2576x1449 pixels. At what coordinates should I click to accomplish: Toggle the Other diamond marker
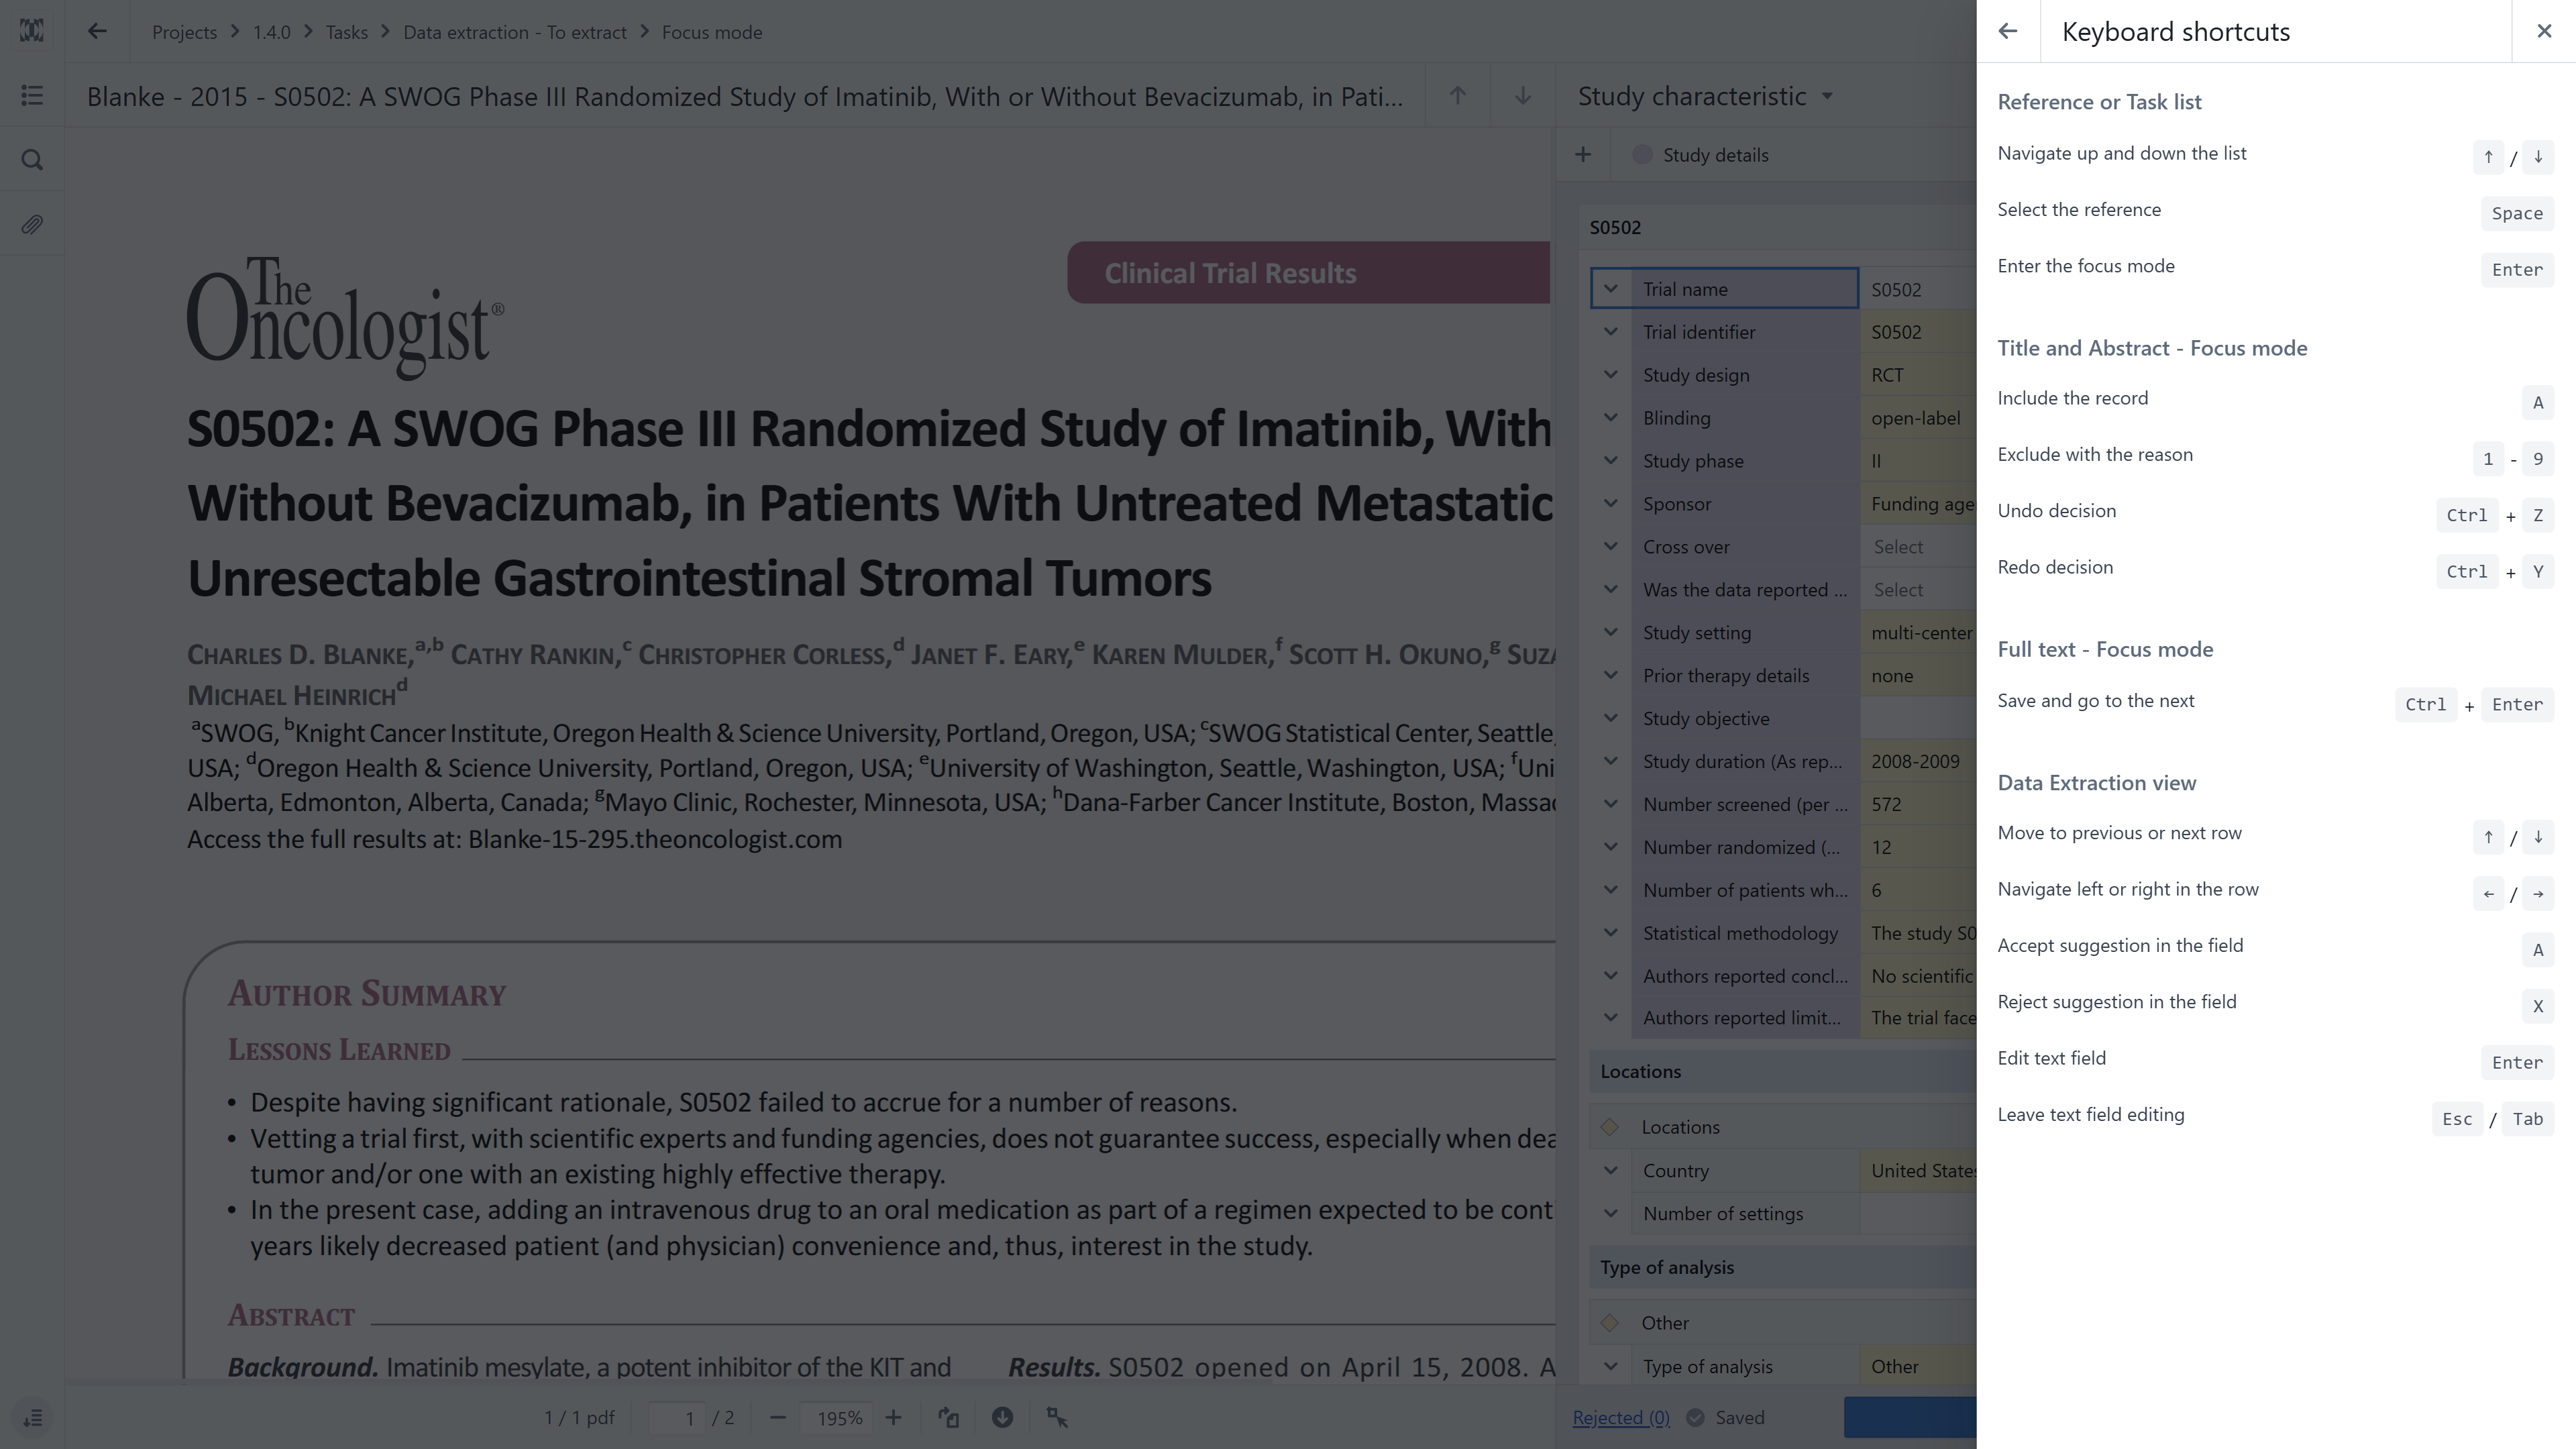(1610, 1323)
